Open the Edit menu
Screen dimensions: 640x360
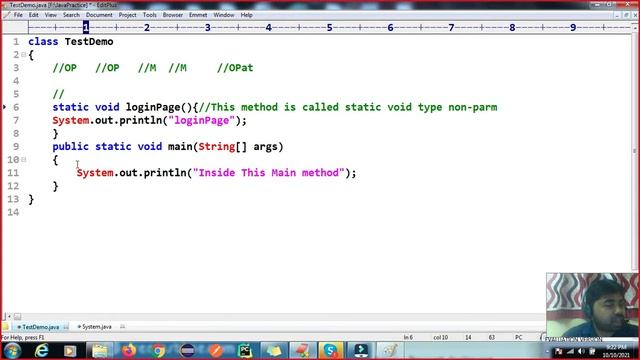pyautogui.click(x=33, y=15)
